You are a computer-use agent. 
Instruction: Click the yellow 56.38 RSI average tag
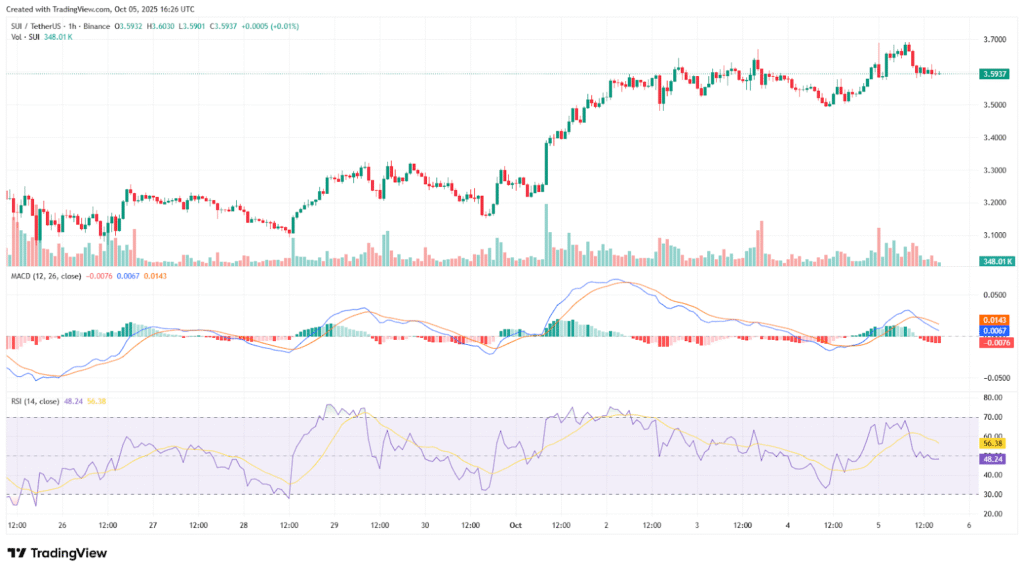995,443
